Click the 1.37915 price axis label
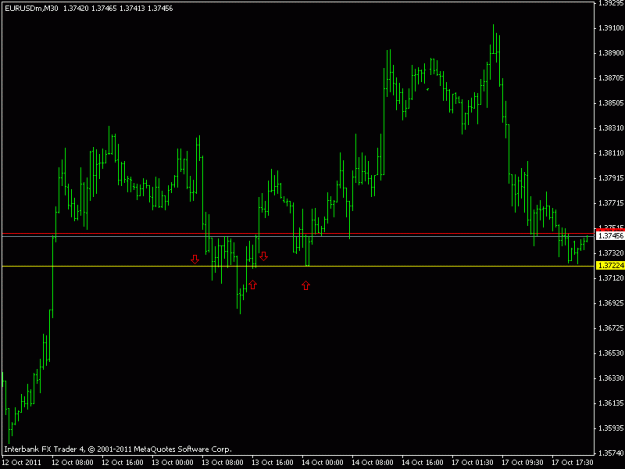The width and height of the screenshot is (625, 469). pos(611,178)
